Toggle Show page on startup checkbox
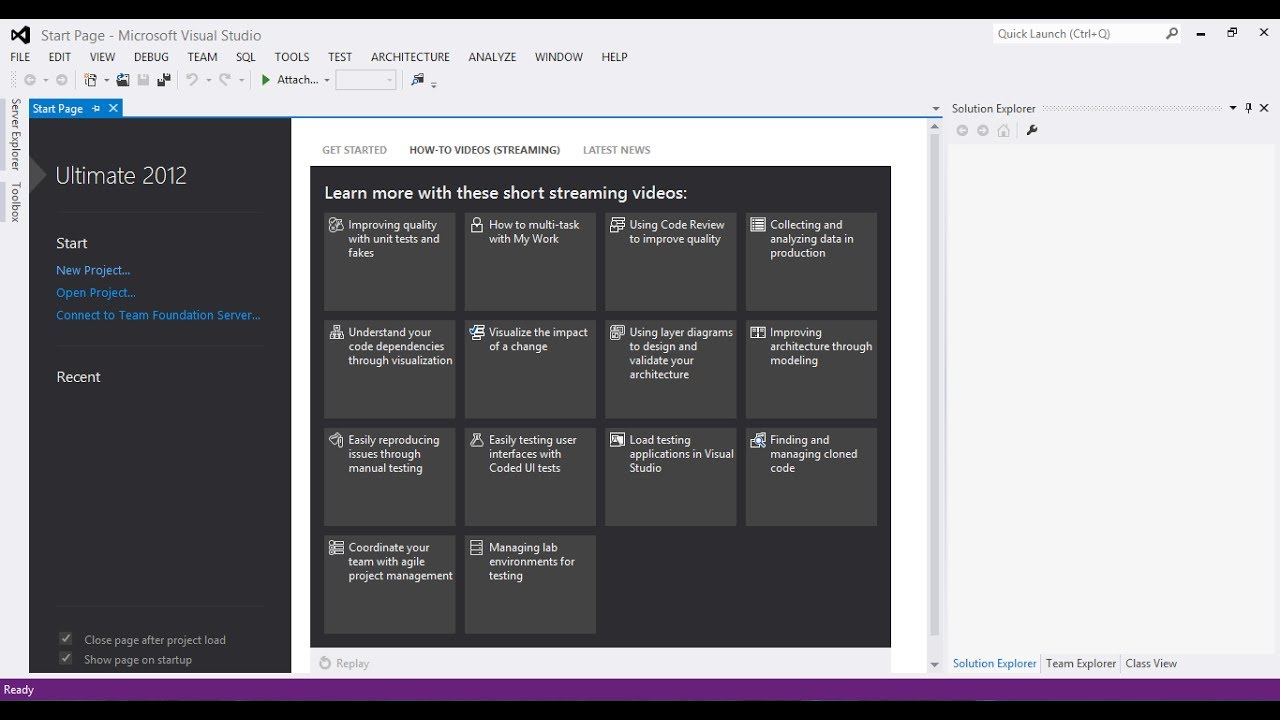This screenshot has height=720, width=1280. (x=66, y=659)
